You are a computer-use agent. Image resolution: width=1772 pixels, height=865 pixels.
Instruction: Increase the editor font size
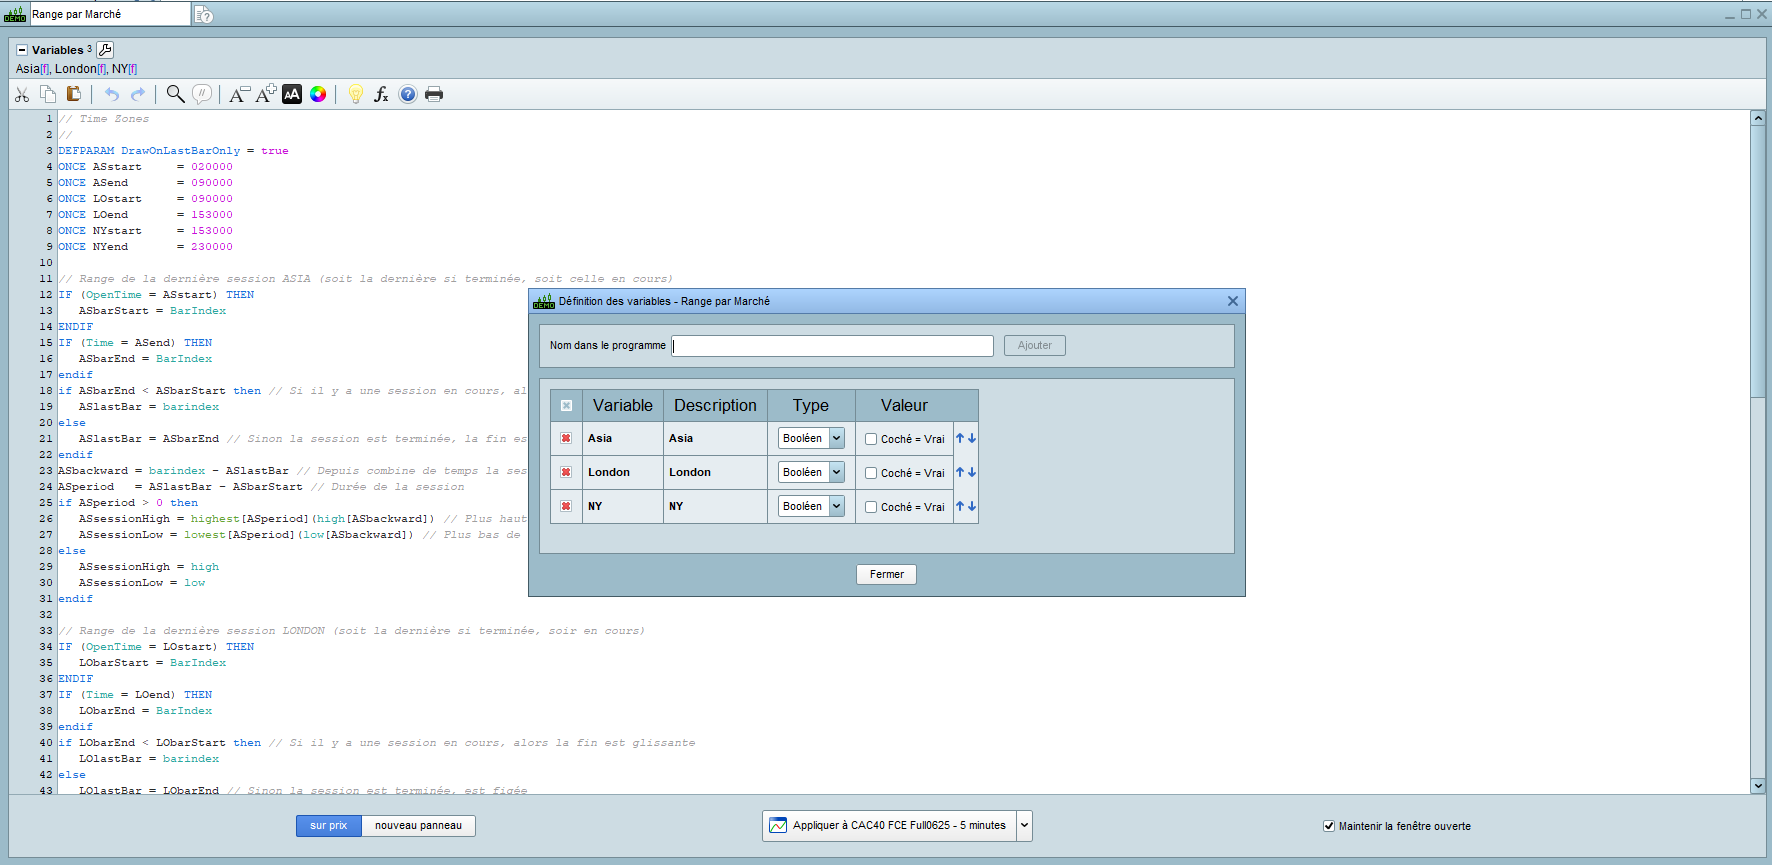(266, 94)
